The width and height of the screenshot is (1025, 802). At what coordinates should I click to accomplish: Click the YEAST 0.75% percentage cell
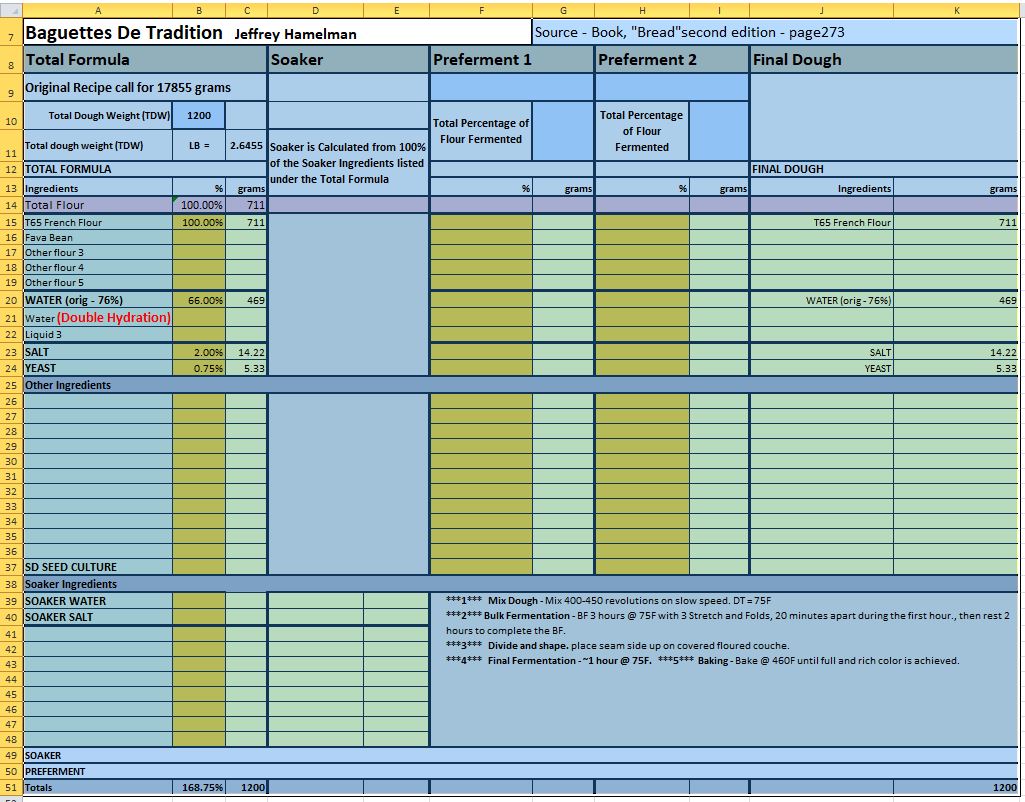(x=199, y=368)
